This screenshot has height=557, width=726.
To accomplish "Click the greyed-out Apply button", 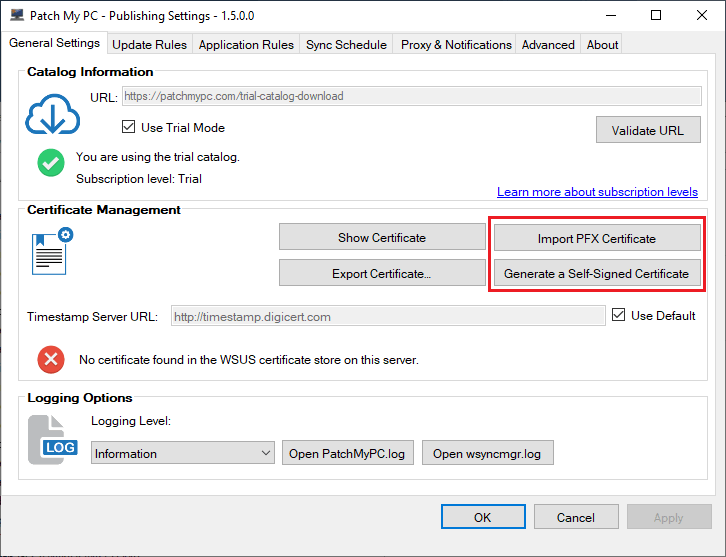I will point(669,517).
